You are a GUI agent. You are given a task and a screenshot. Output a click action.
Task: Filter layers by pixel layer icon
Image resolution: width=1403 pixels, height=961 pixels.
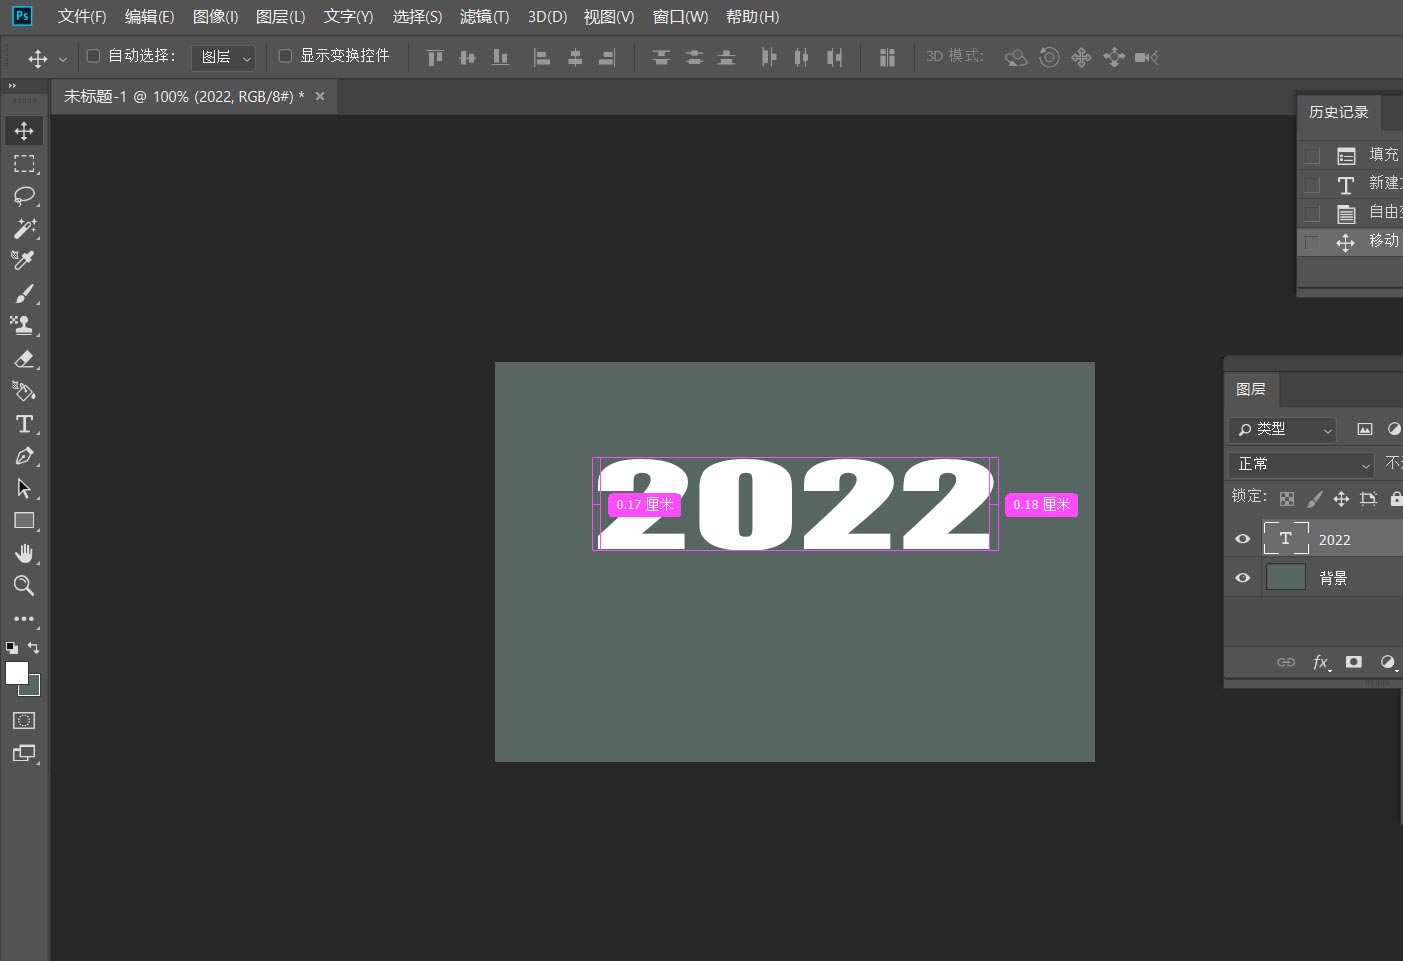click(1364, 429)
